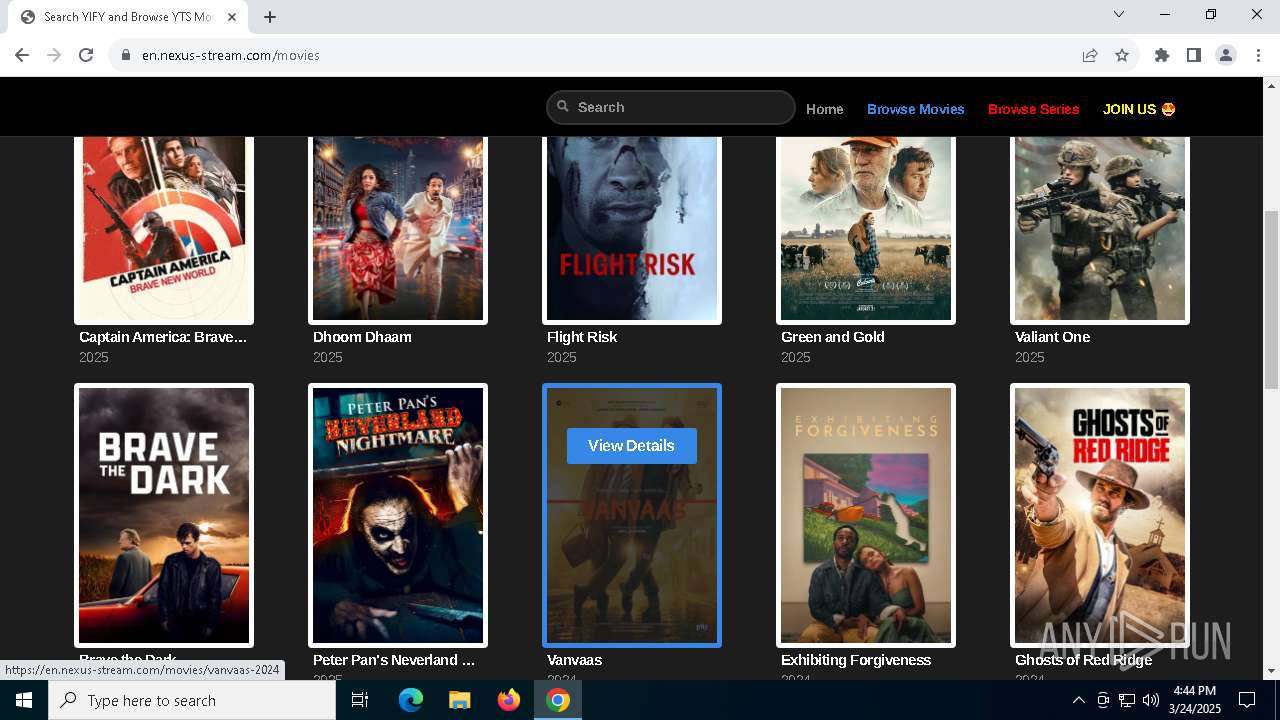Viewport: 1280px width, 720px height.
Task: Open the Flight Risk poster
Action: (632, 229)
